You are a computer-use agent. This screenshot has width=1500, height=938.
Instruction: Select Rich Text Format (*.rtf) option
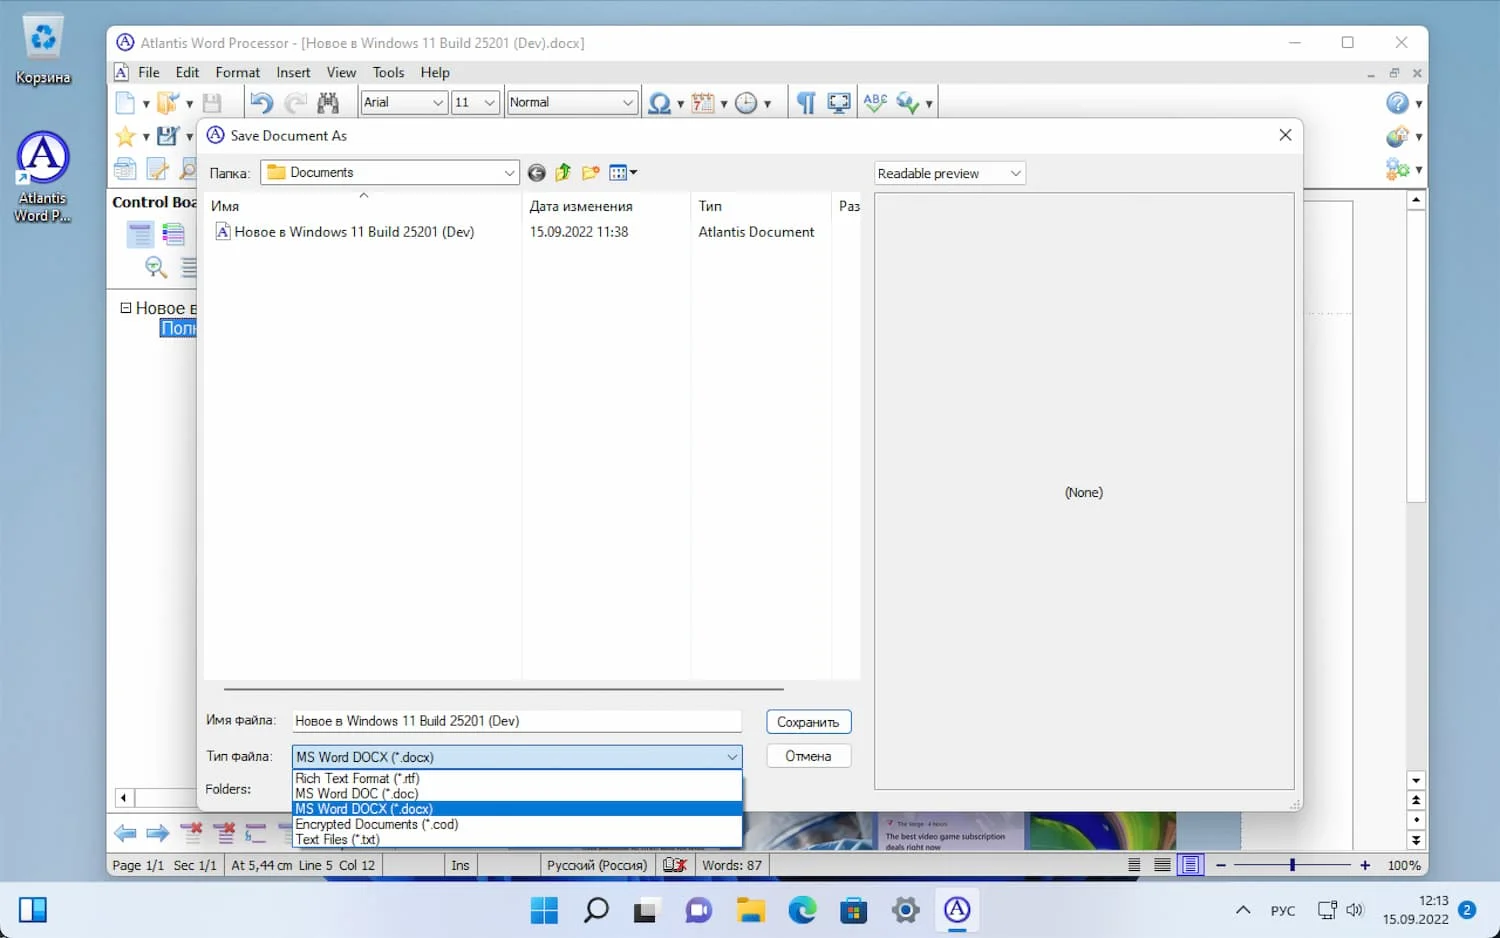[517, 778]
